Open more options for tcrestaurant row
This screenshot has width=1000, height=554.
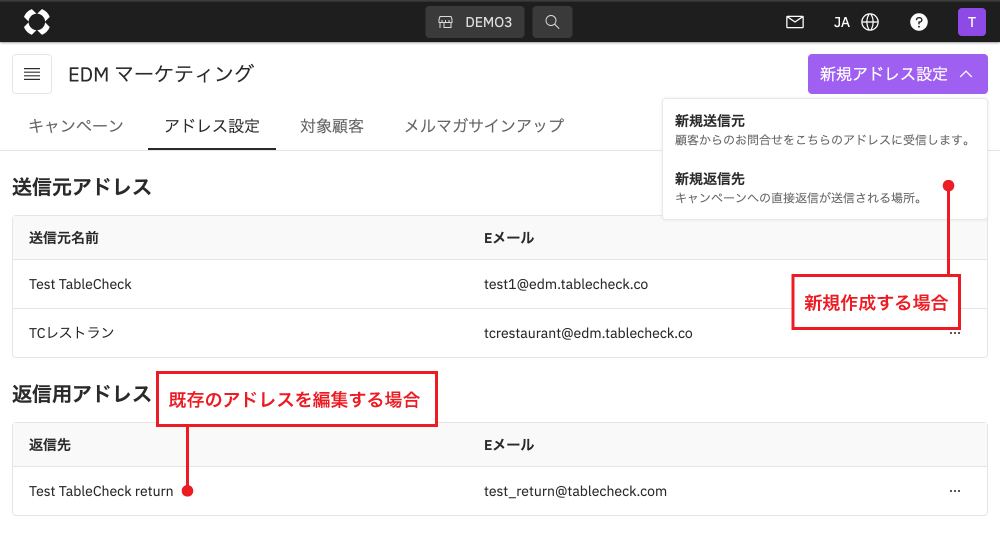955,333
